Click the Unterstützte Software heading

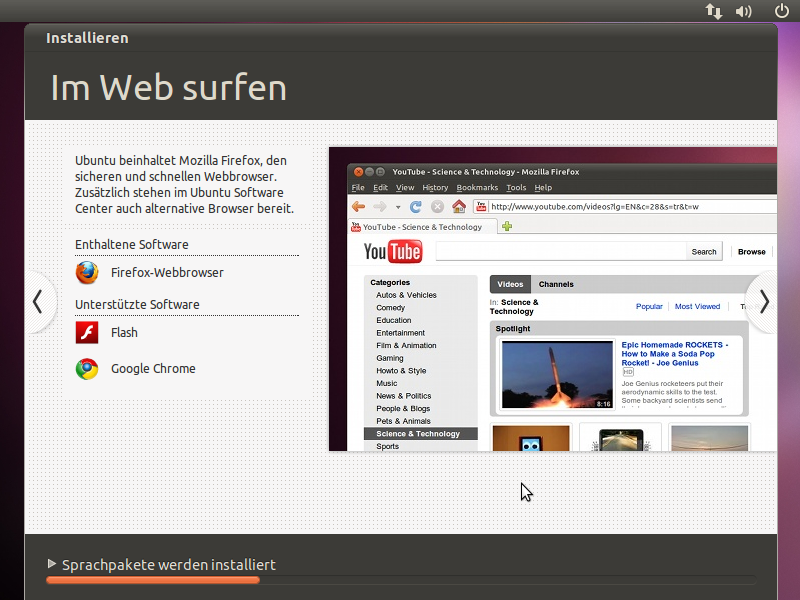point(137,305)
